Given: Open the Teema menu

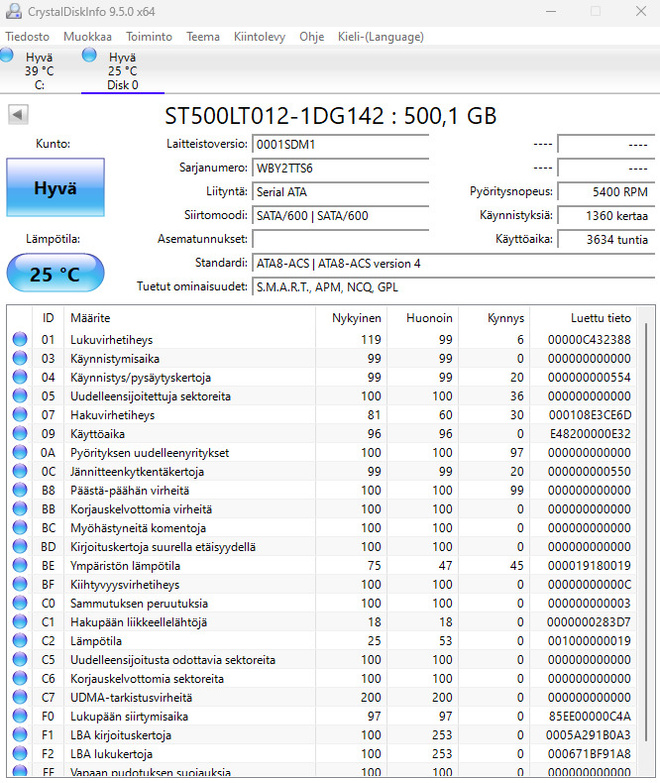Looking at the screenshot, I should [203, 37].
